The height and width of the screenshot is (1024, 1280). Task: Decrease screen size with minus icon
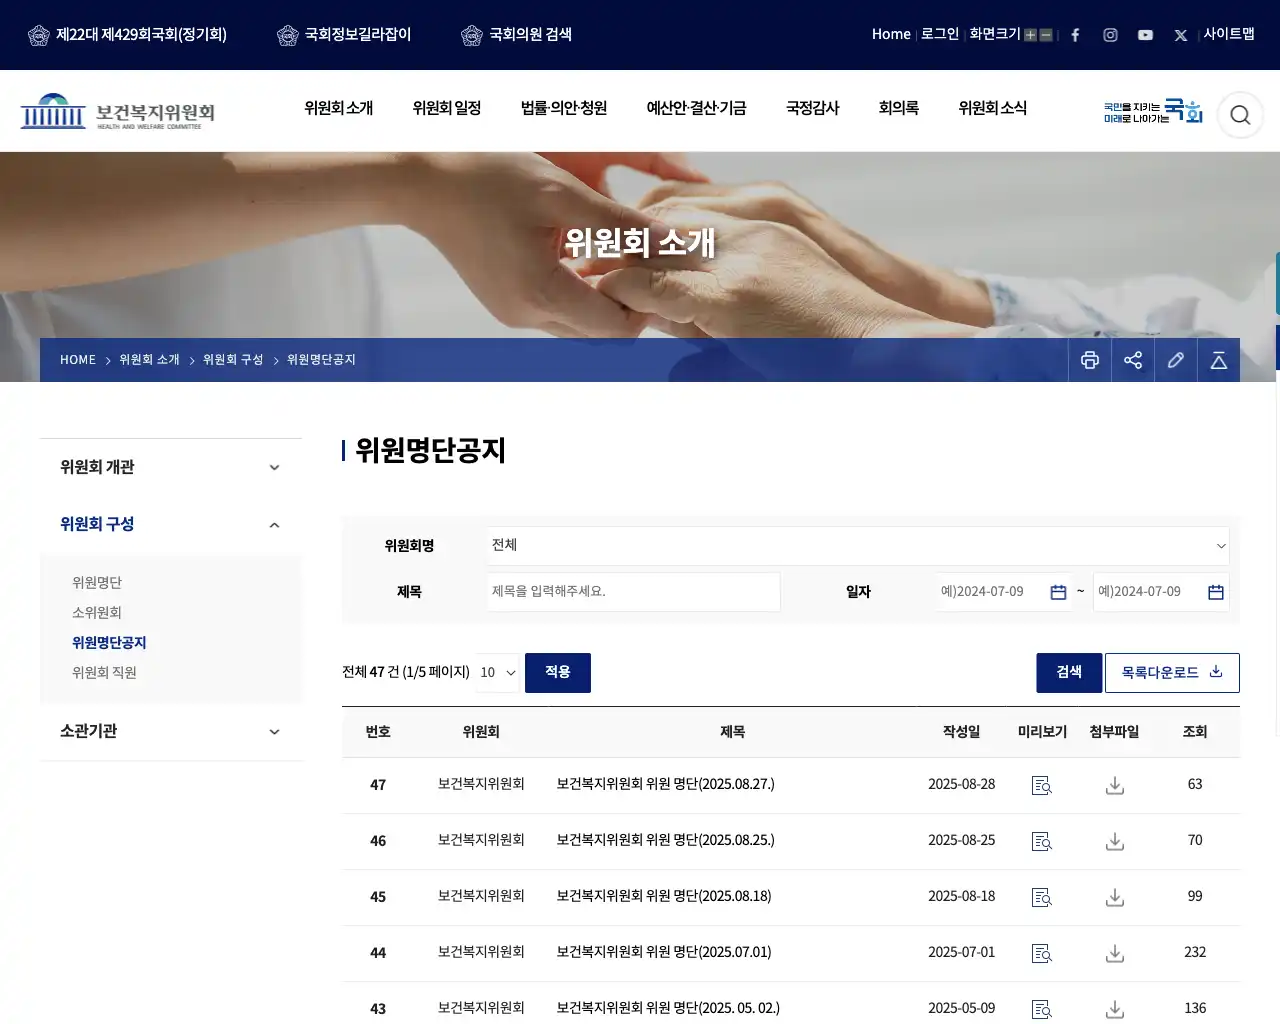click(x=1046, y=35)
